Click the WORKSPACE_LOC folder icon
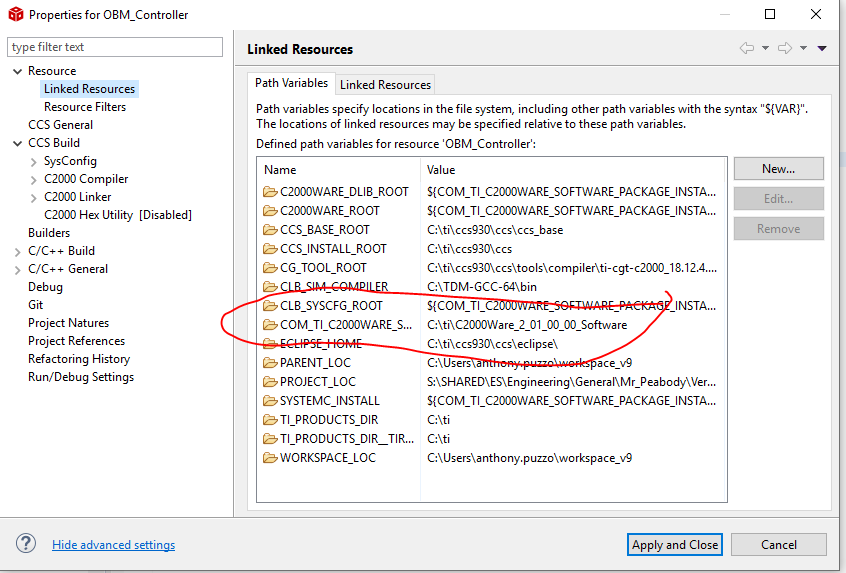Screen dimensions: 846x573 coord(269,458)
